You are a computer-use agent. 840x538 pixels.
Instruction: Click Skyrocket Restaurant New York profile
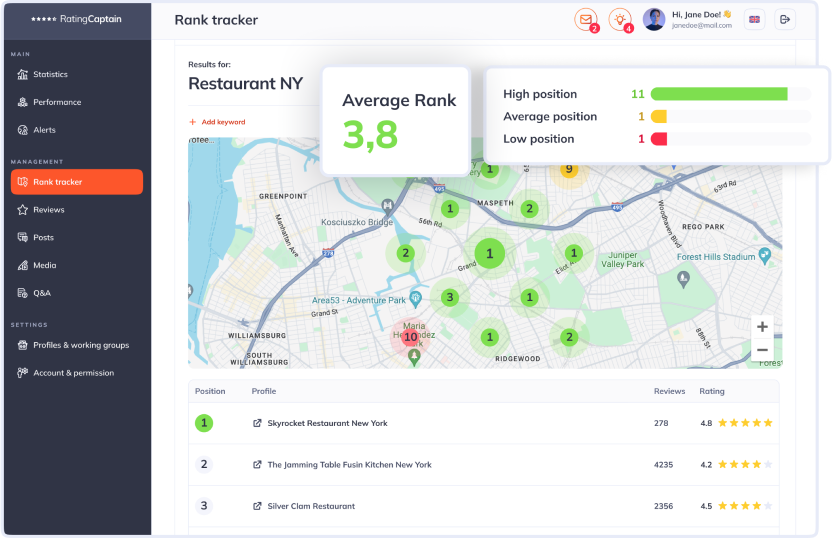point(327,423)
